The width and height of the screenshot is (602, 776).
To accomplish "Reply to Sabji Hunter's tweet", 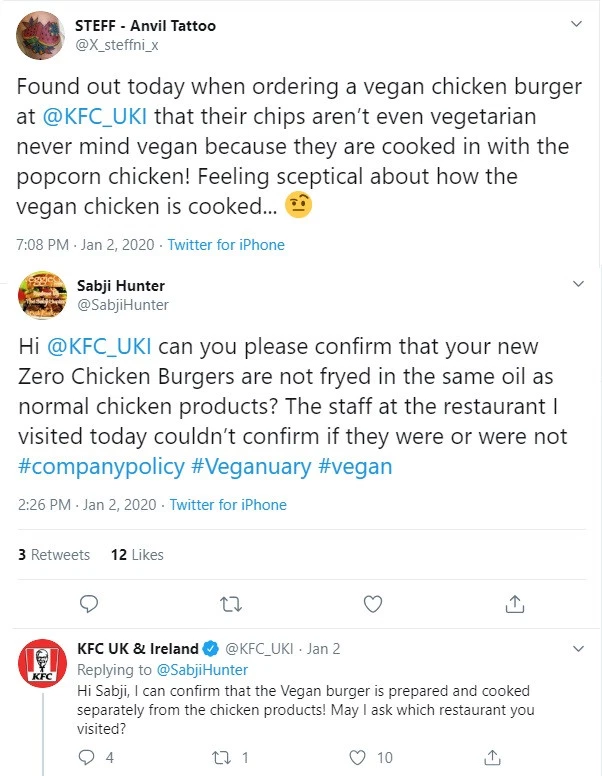I will coord(89,603).
